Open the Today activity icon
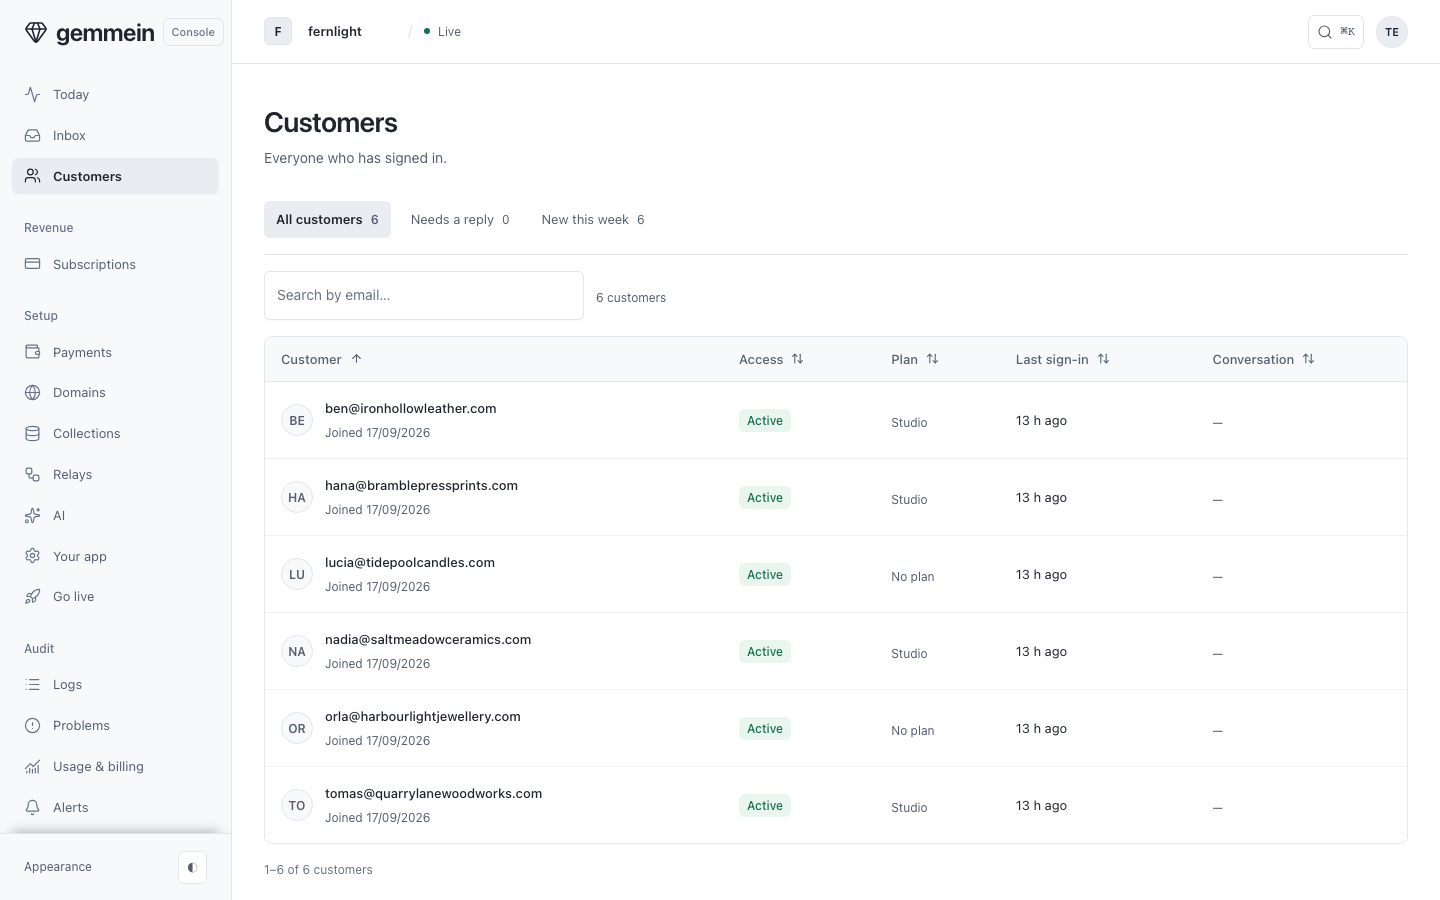This screenshot has height=900, width=1440. (33, 94)
